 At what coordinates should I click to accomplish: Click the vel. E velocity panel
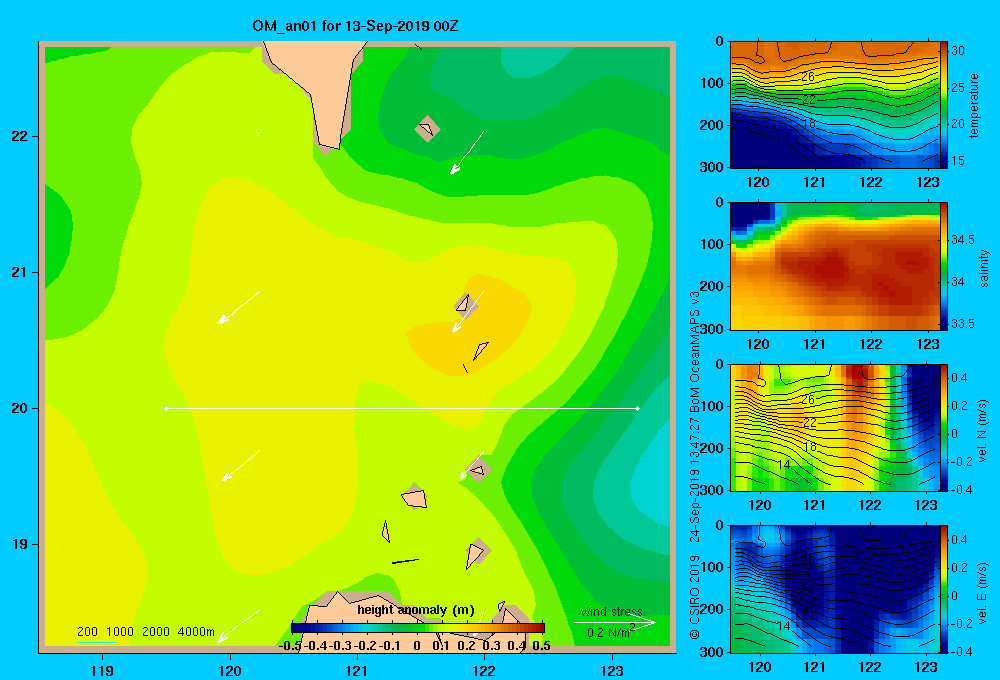834,589
